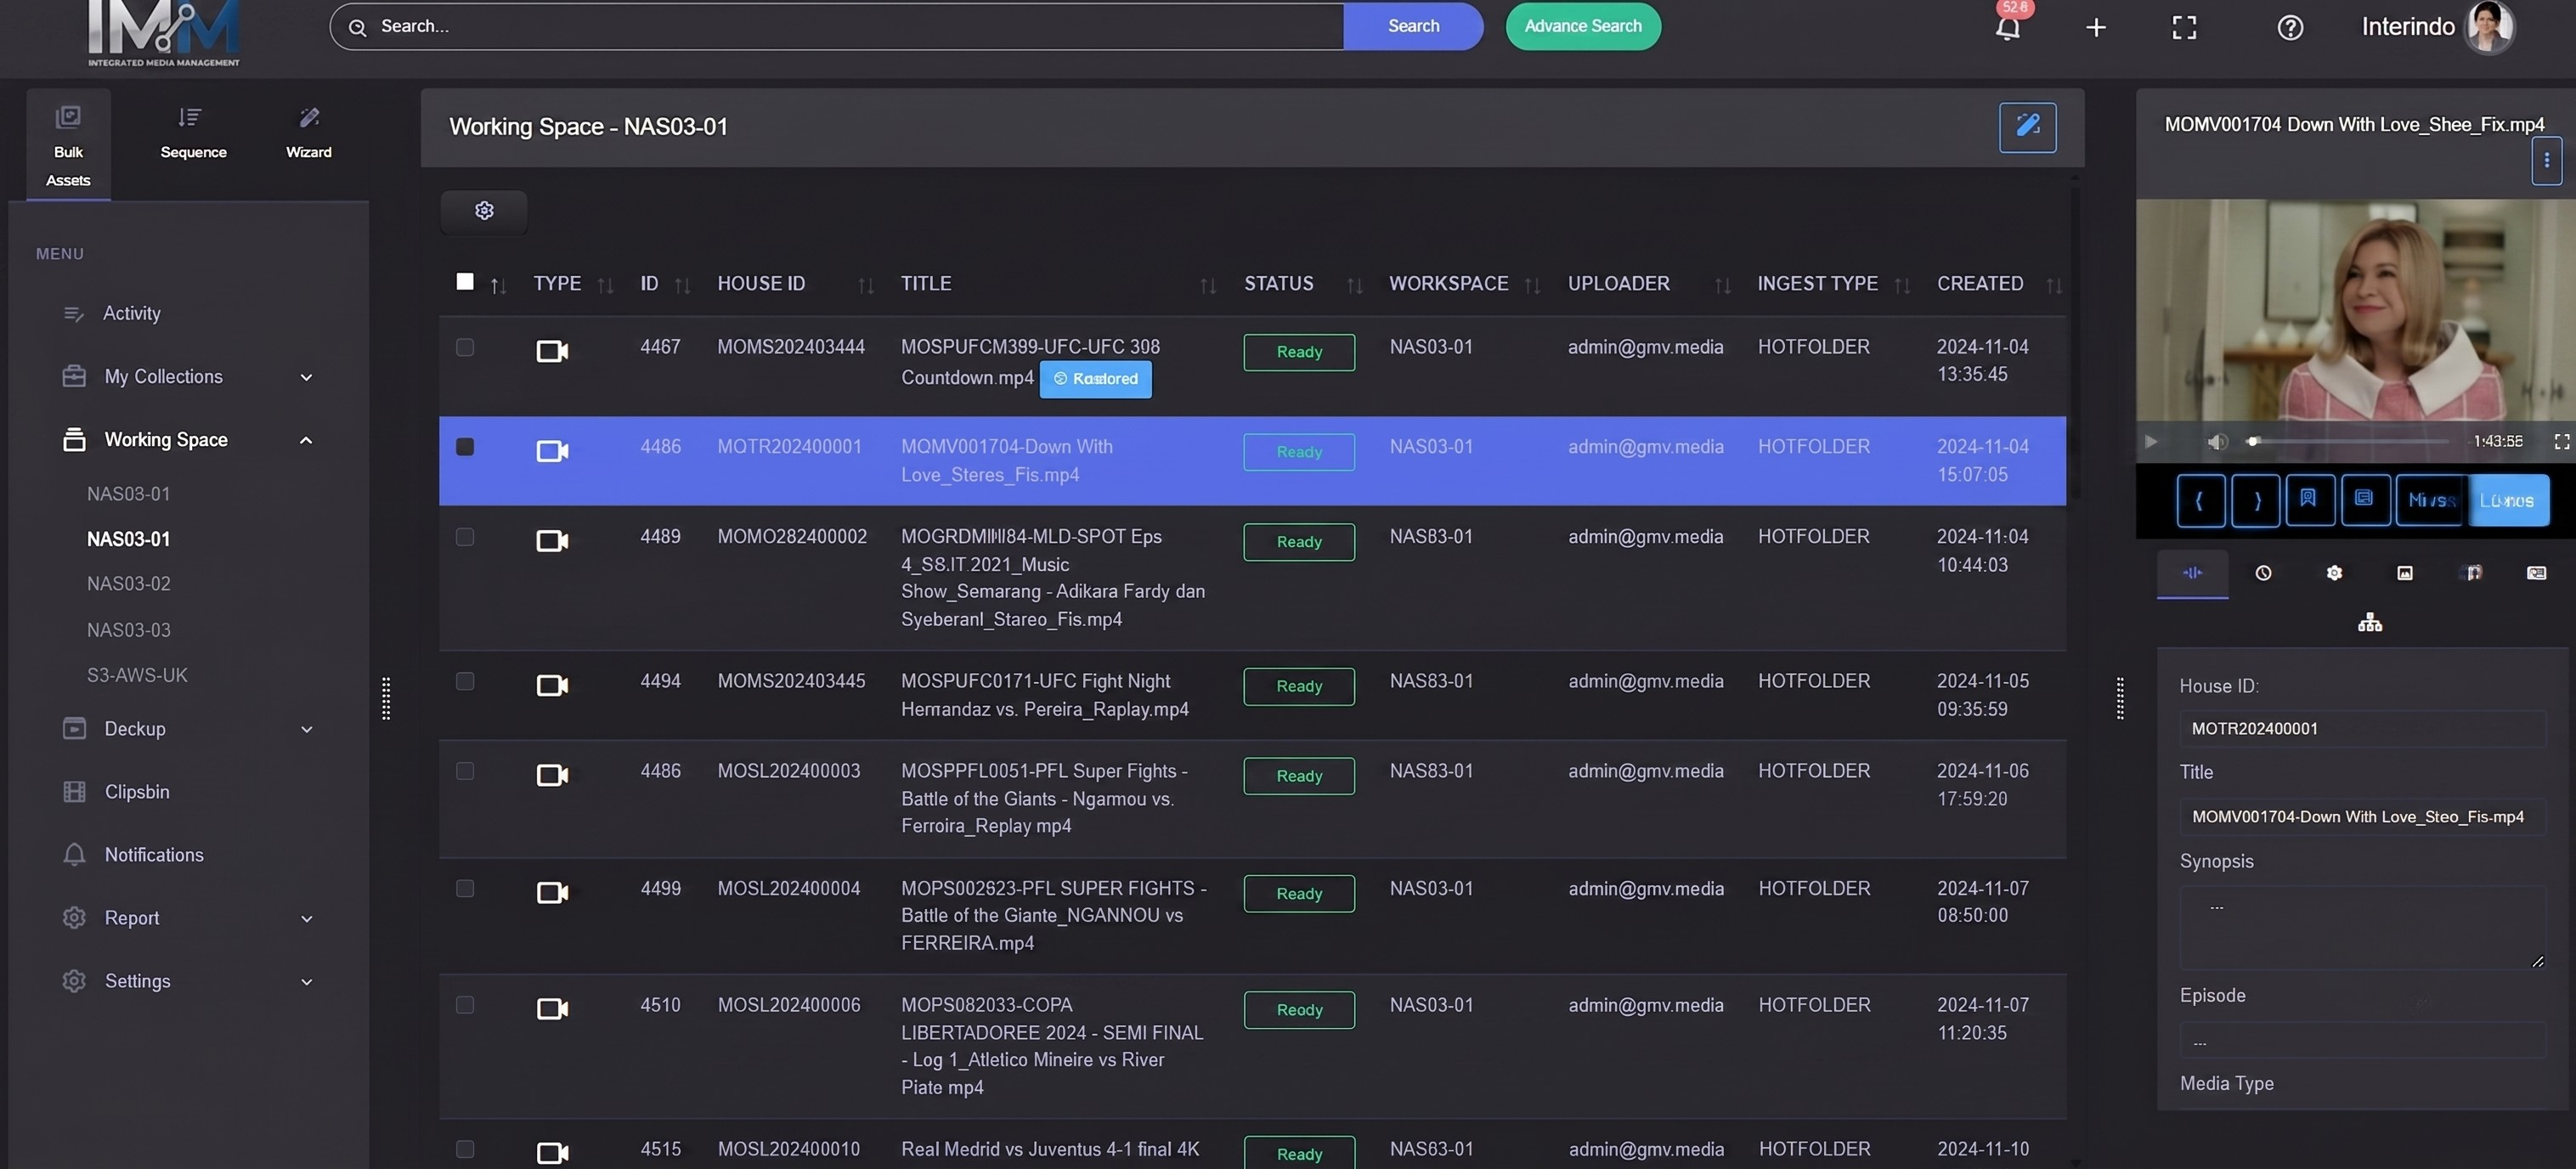Viewport: 2576px width, 1169px height.
Task: Check the box for asset 4515
Action: pyautogui.click(x=465, y=1149)
